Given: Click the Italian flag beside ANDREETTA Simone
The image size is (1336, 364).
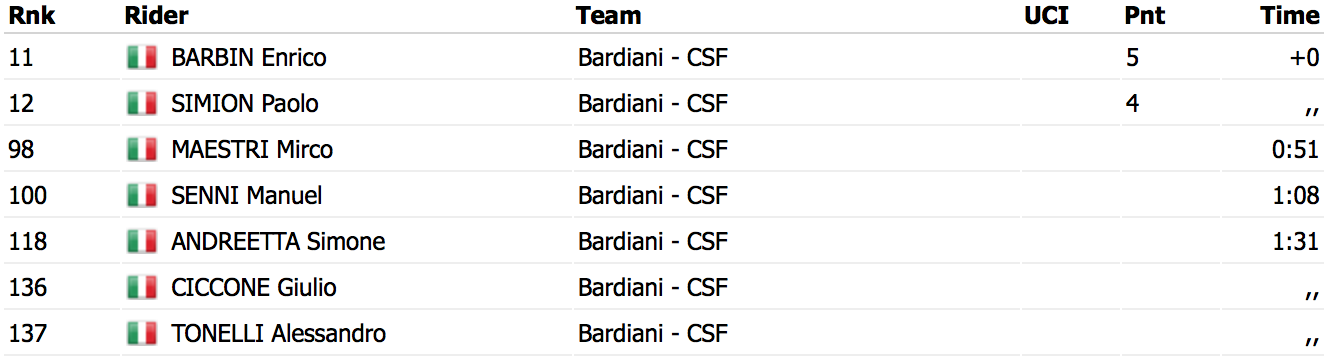Looking at the screenshot, I should 142,242.
